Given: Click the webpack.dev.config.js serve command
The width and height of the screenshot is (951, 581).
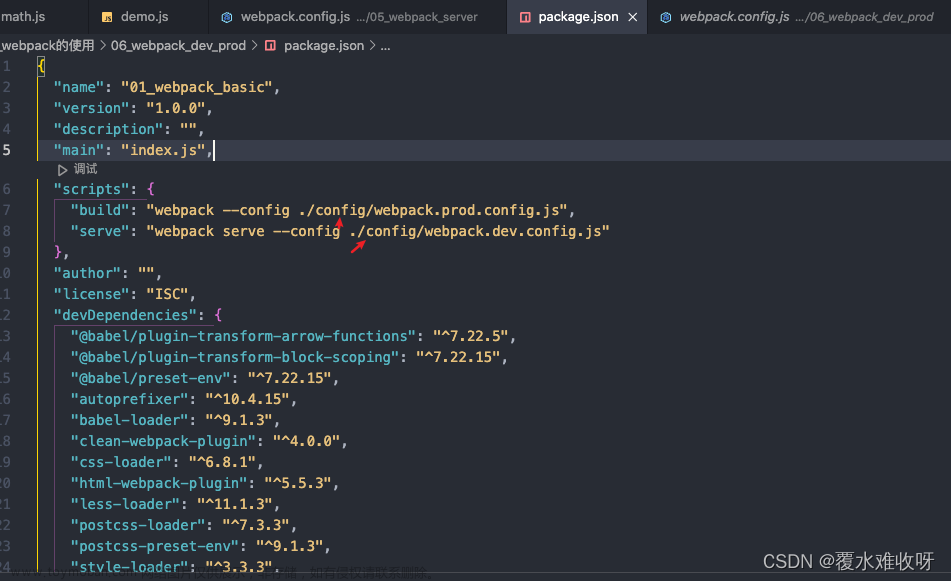Looking at the screenshot, I should [377, 232].
